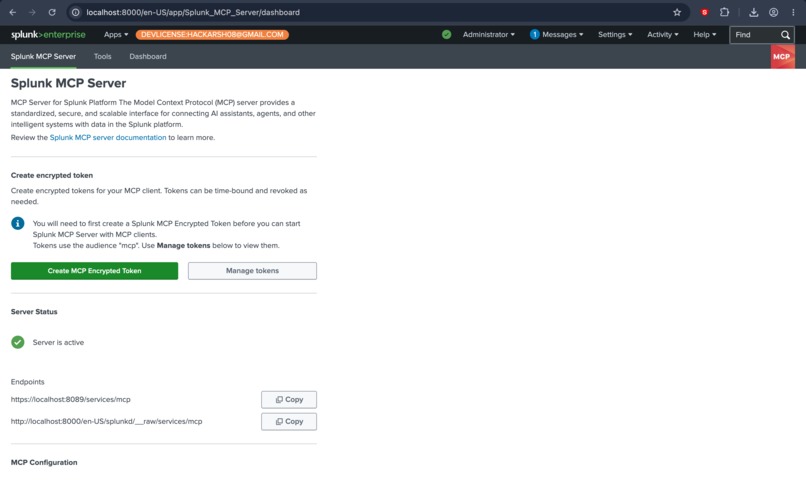806x483 pixels.
Task: Click the red MCP app logo
Action: [x=782, y=57]
